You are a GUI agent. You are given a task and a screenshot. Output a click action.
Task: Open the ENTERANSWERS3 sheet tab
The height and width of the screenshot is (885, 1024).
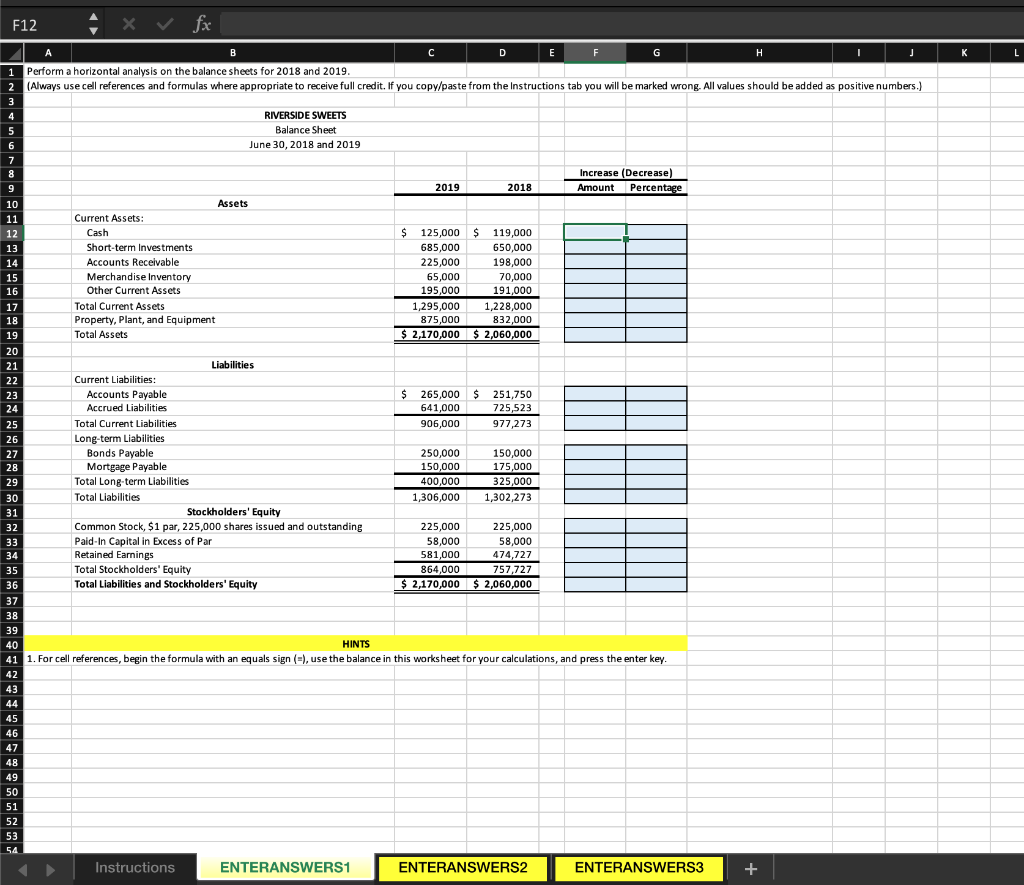point(638,867)
